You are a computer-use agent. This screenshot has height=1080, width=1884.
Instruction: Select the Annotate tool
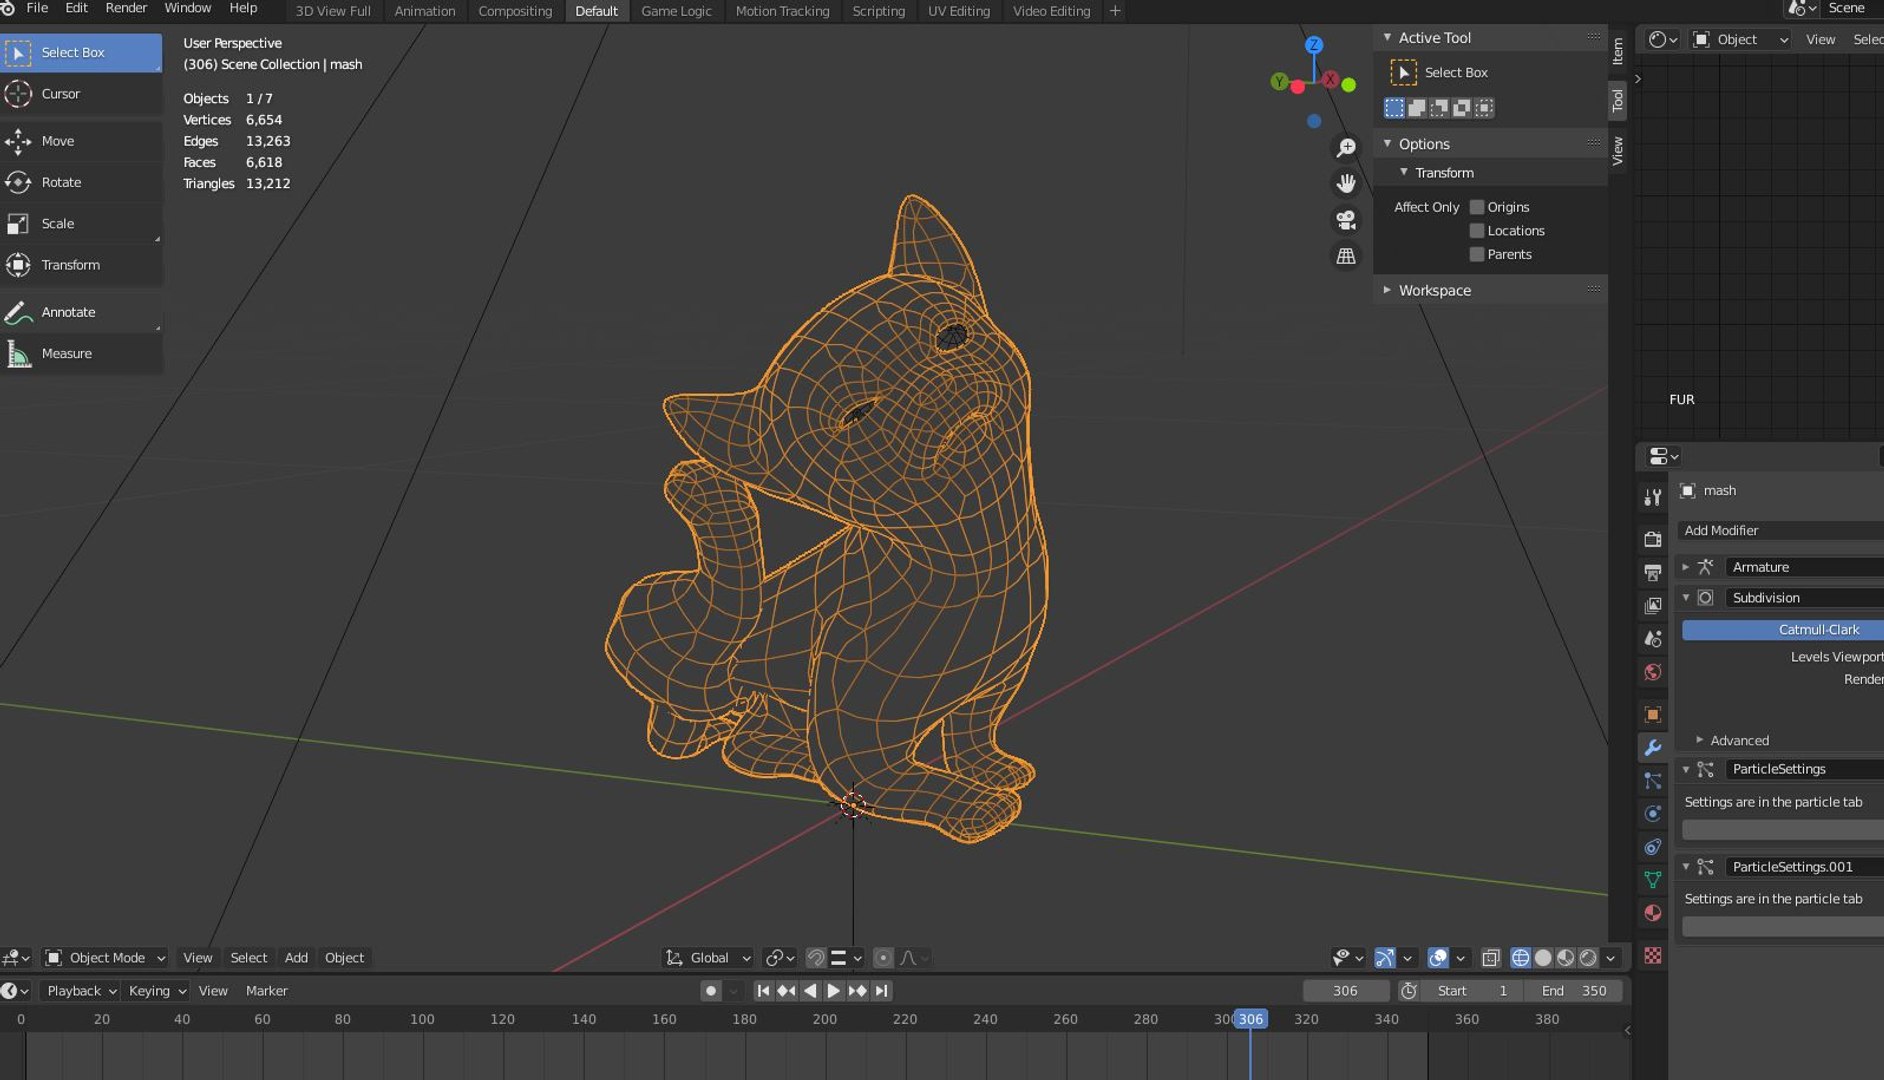point(81,312)
